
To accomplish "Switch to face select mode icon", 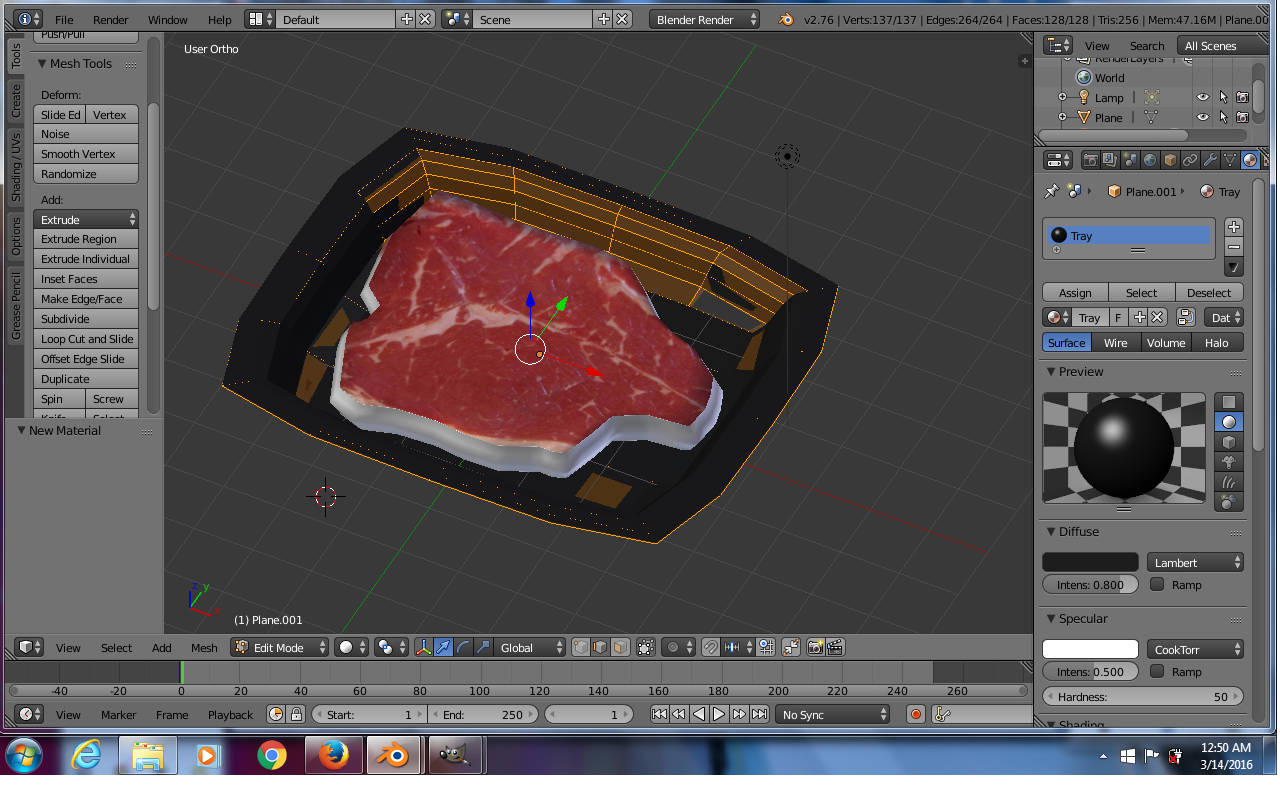I will [x=621, y=648].
